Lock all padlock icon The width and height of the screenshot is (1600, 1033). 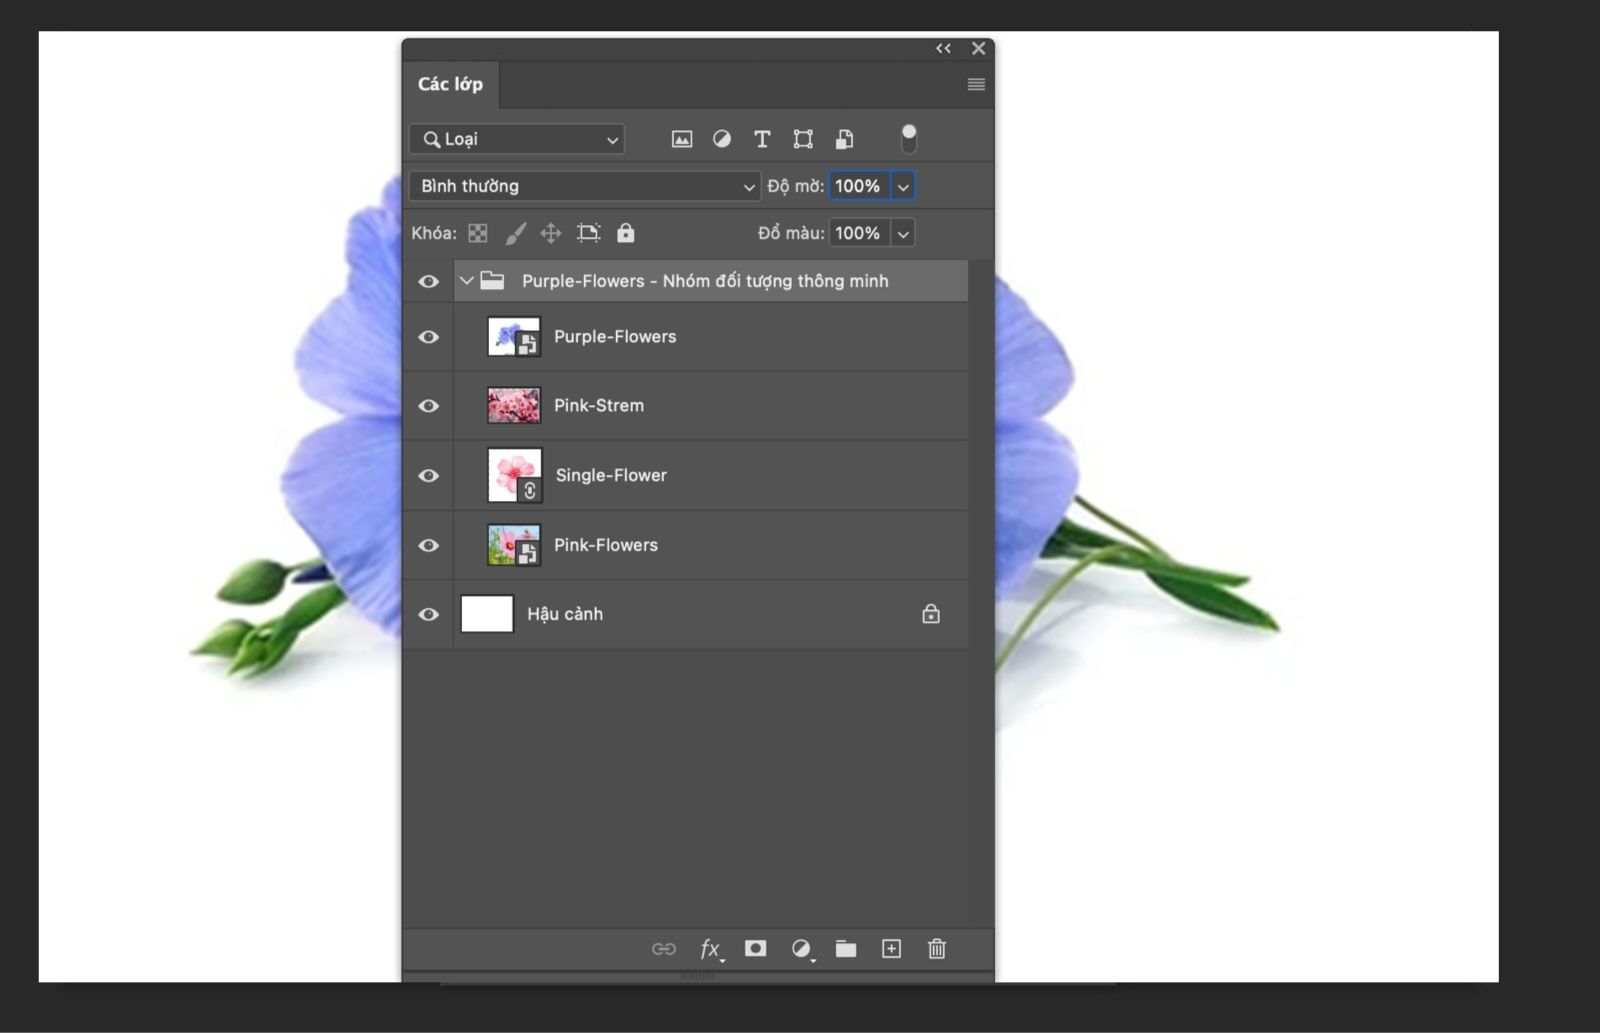click(x=626, y=233)
